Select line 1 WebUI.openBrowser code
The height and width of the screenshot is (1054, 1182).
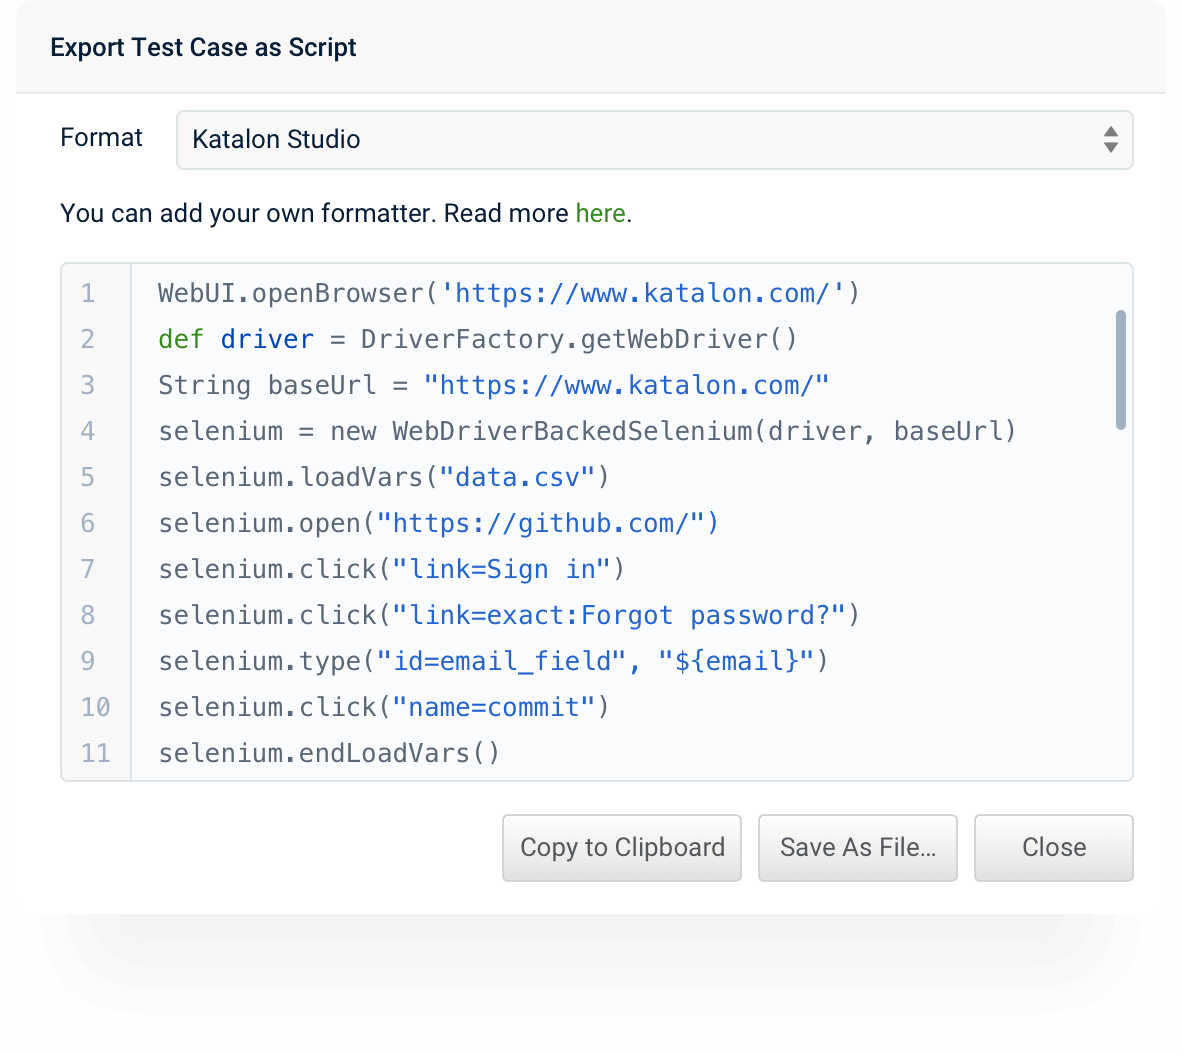pos(509,293)
